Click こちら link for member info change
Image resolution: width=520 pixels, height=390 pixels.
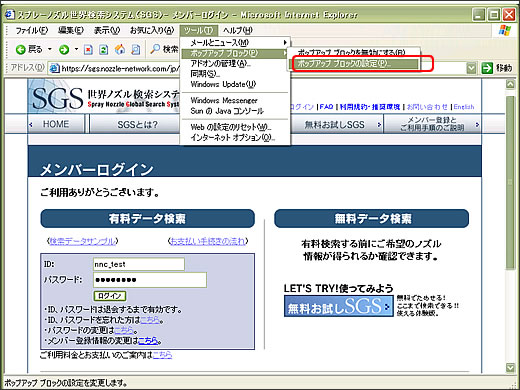pos(148,341)
